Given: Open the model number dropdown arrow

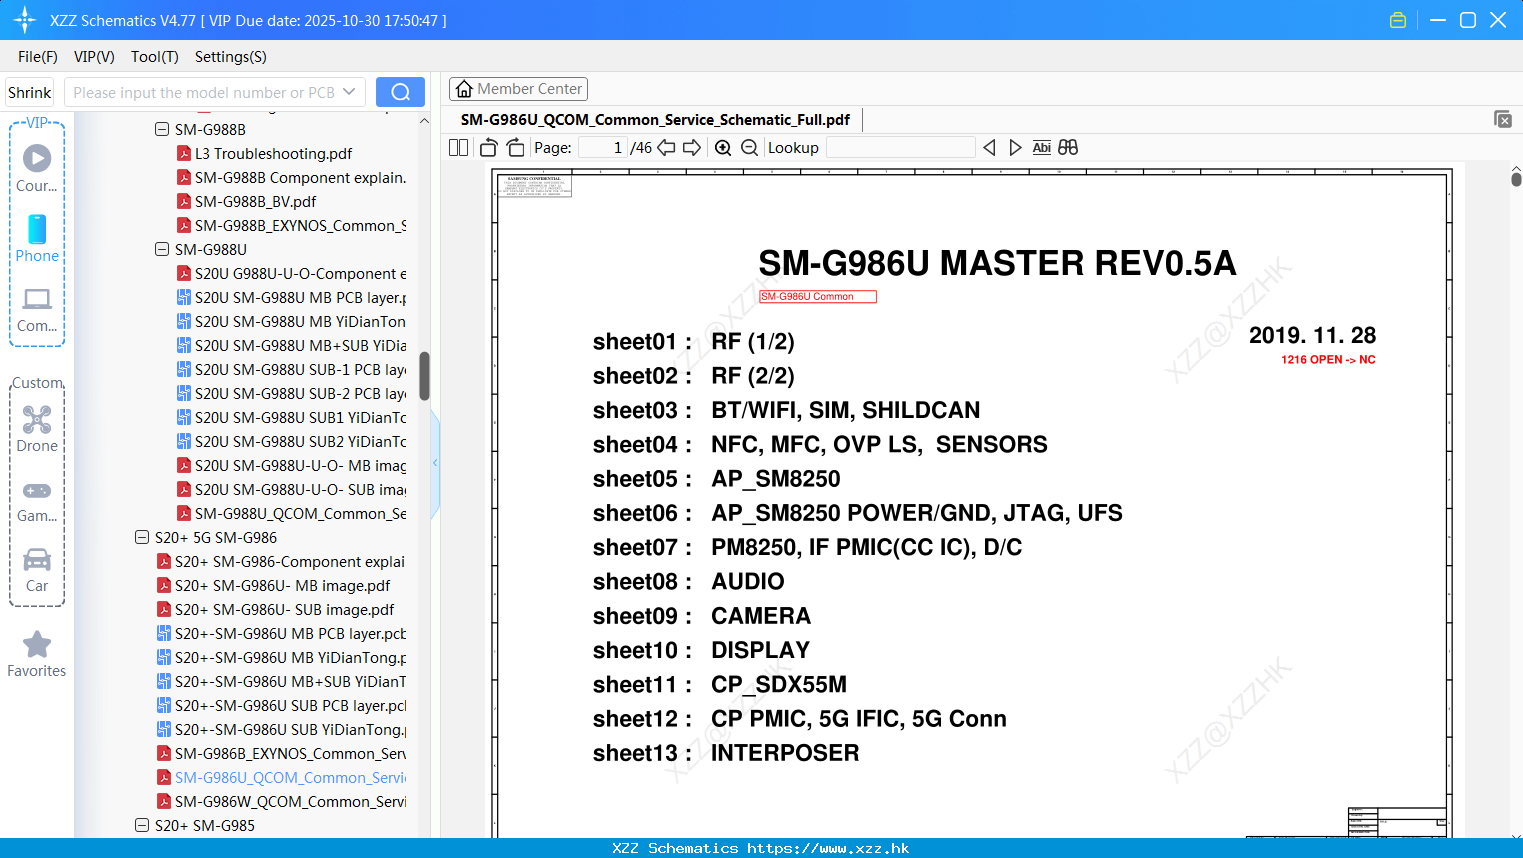Looking at the screenshot, I should 349,92.
